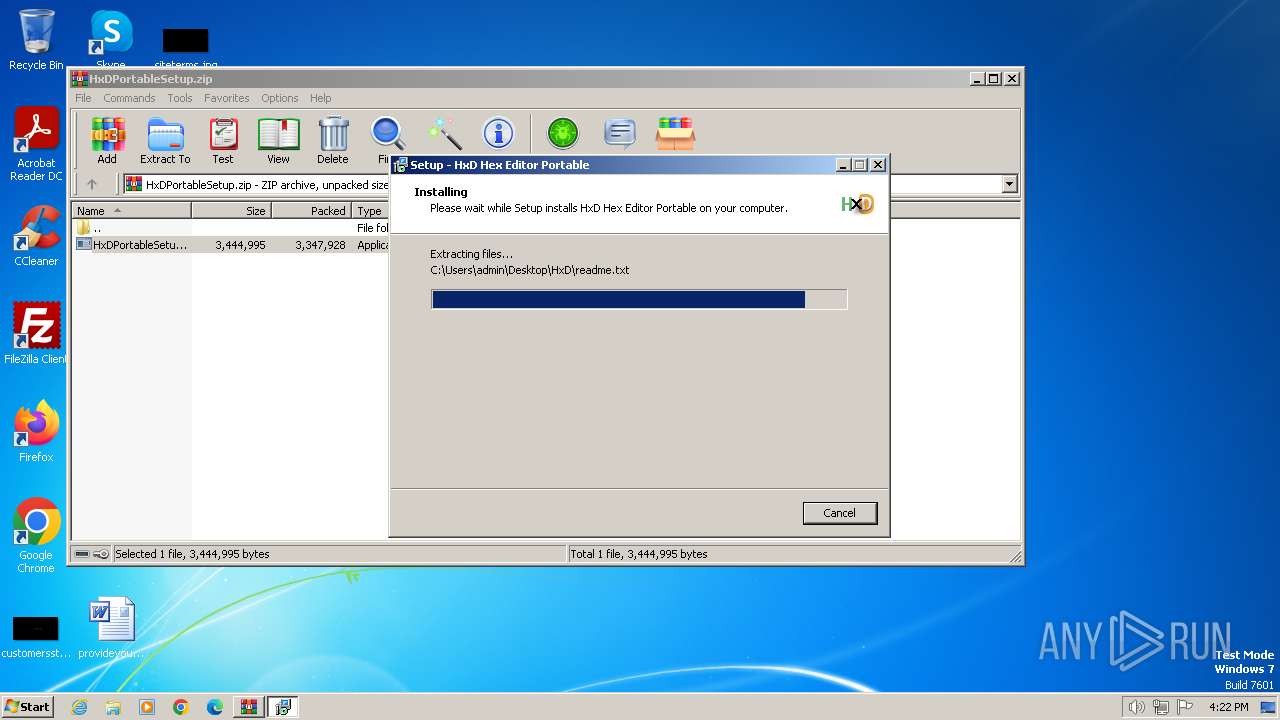The height and width of the screenshot is (720, 1280).
Task: Click the WinRAR window resize grip
Action: pos(1015,556)
